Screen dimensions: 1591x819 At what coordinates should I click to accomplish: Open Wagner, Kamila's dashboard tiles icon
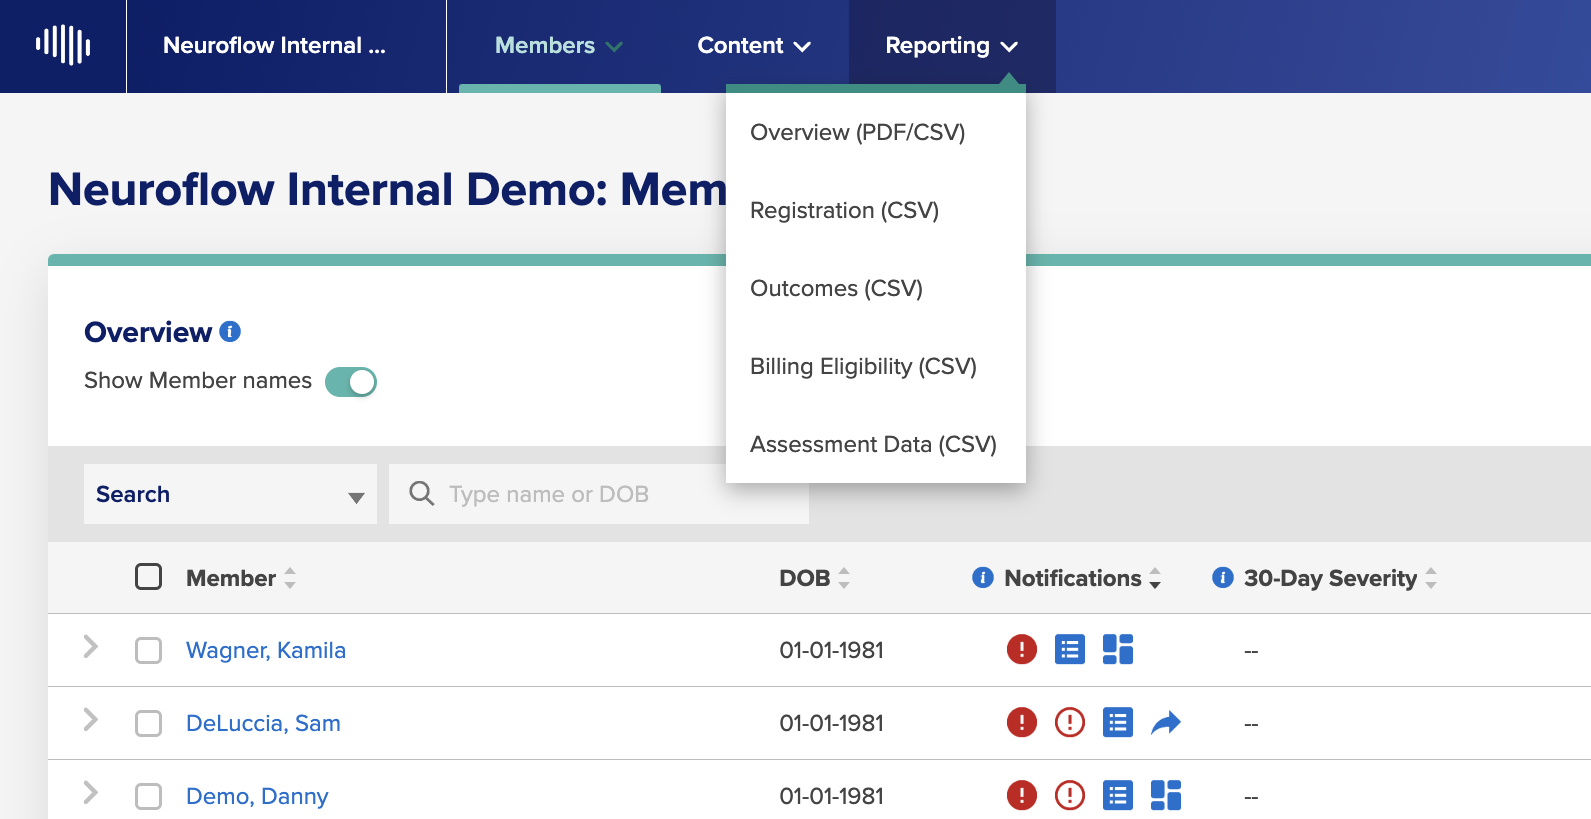pos(1117,649)
